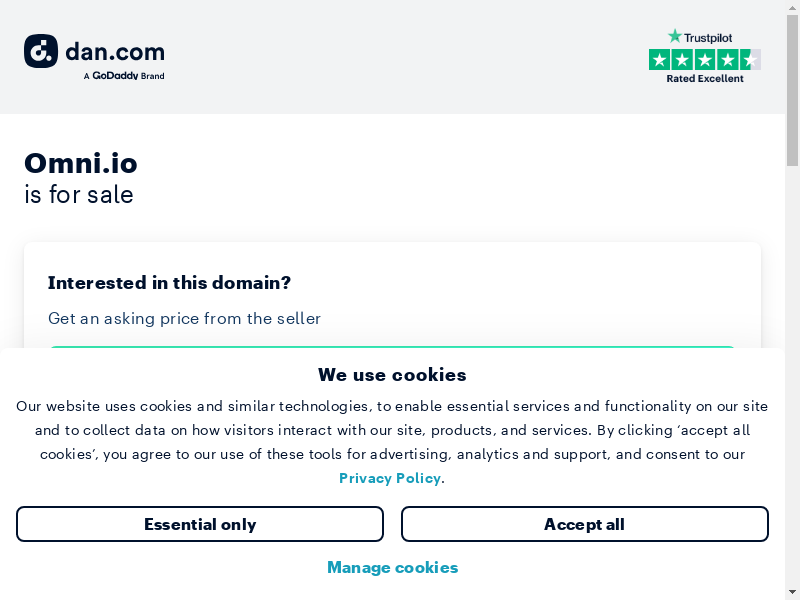Open the Privacy Policy link
Image resolution: width=800 pixels, height=600 pixels.
(x=390, y=478)
